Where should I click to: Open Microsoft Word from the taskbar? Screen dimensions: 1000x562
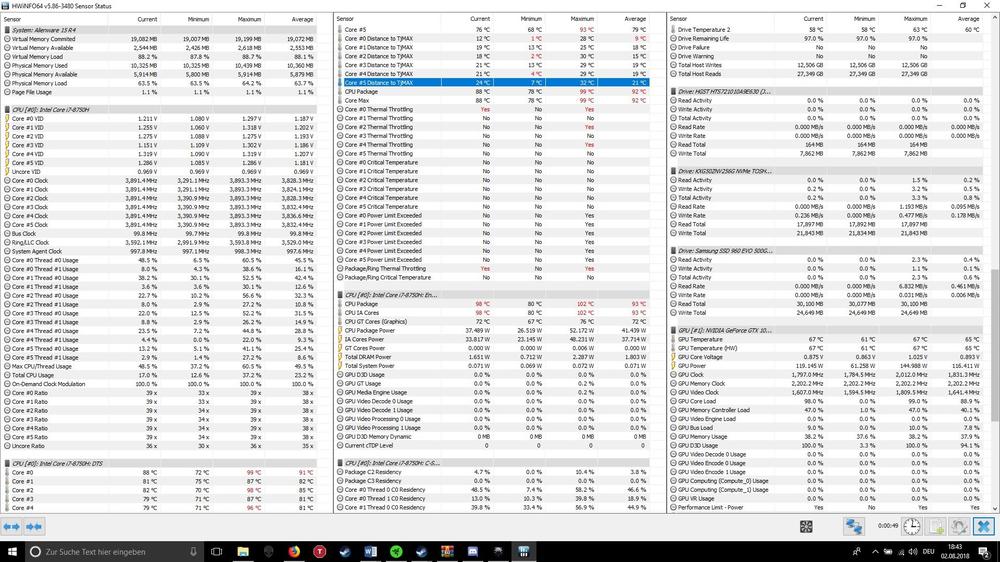coord(371,551)
